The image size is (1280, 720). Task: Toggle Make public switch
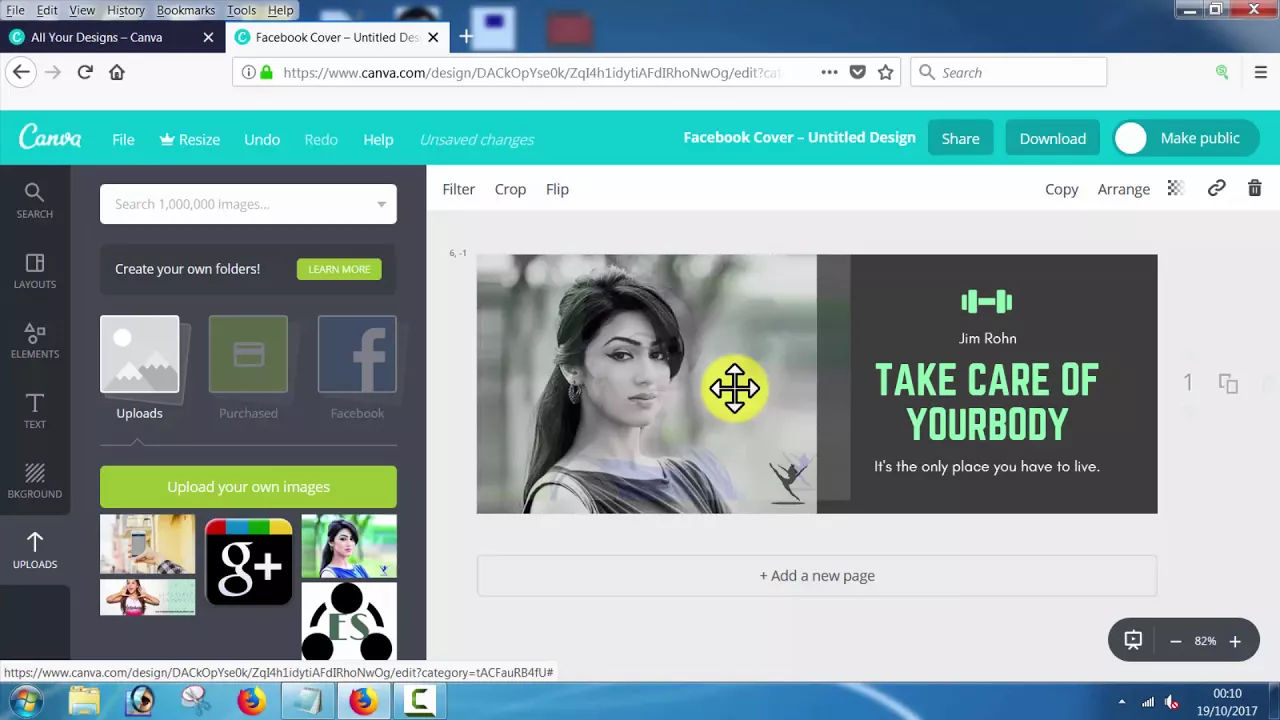coord(1186,138)
